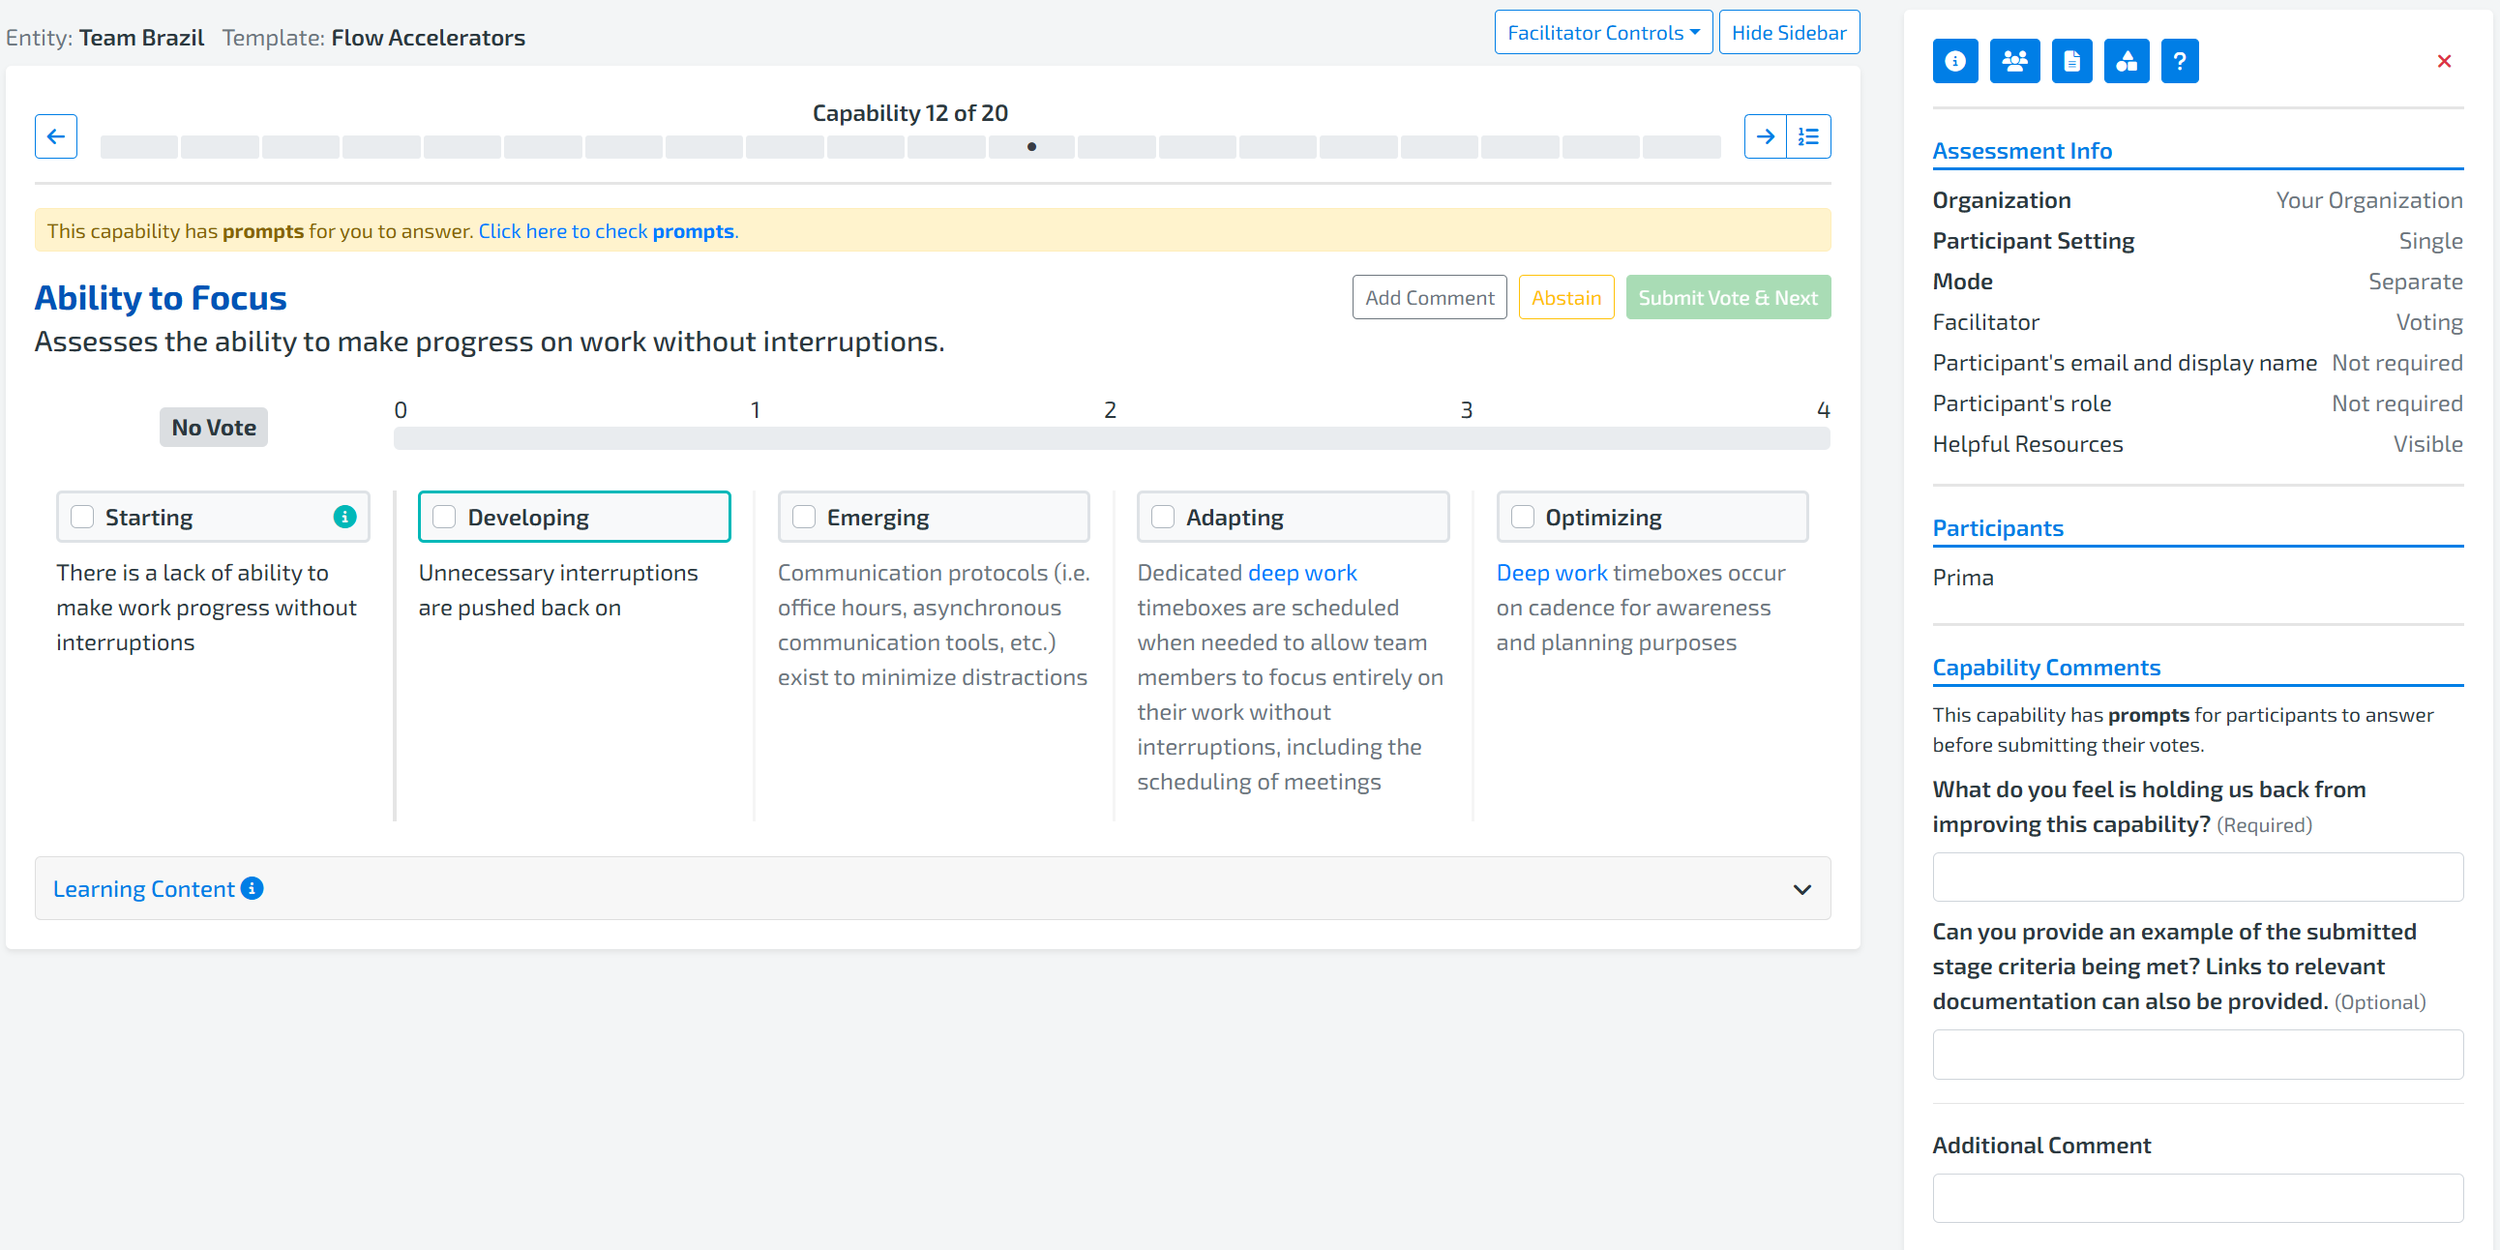Tick the Optimizing stage checkbox
This screenshot has width=2500, height=1250.
click(1522, 517)
